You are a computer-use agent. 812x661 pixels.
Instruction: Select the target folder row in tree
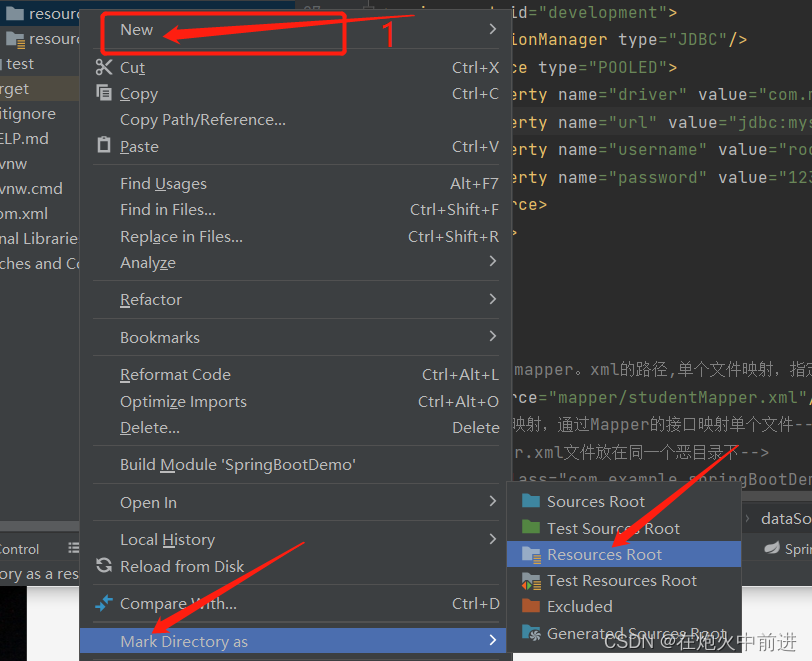coord(39,89)
